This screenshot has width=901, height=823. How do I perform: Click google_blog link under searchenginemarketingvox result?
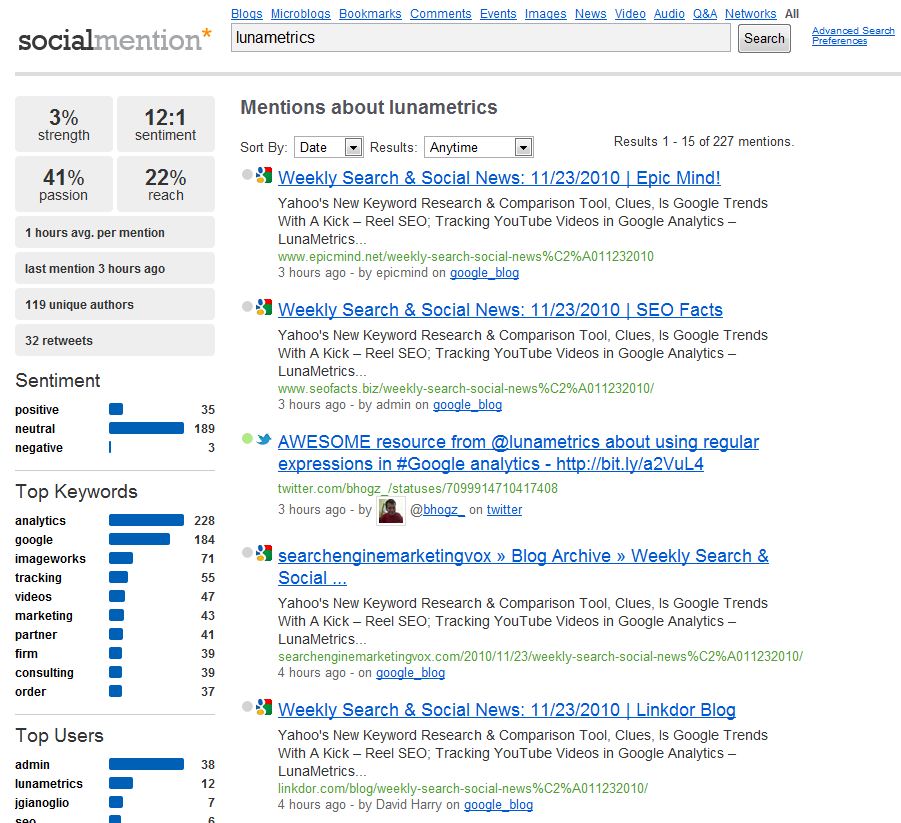[x=410, y=673]
